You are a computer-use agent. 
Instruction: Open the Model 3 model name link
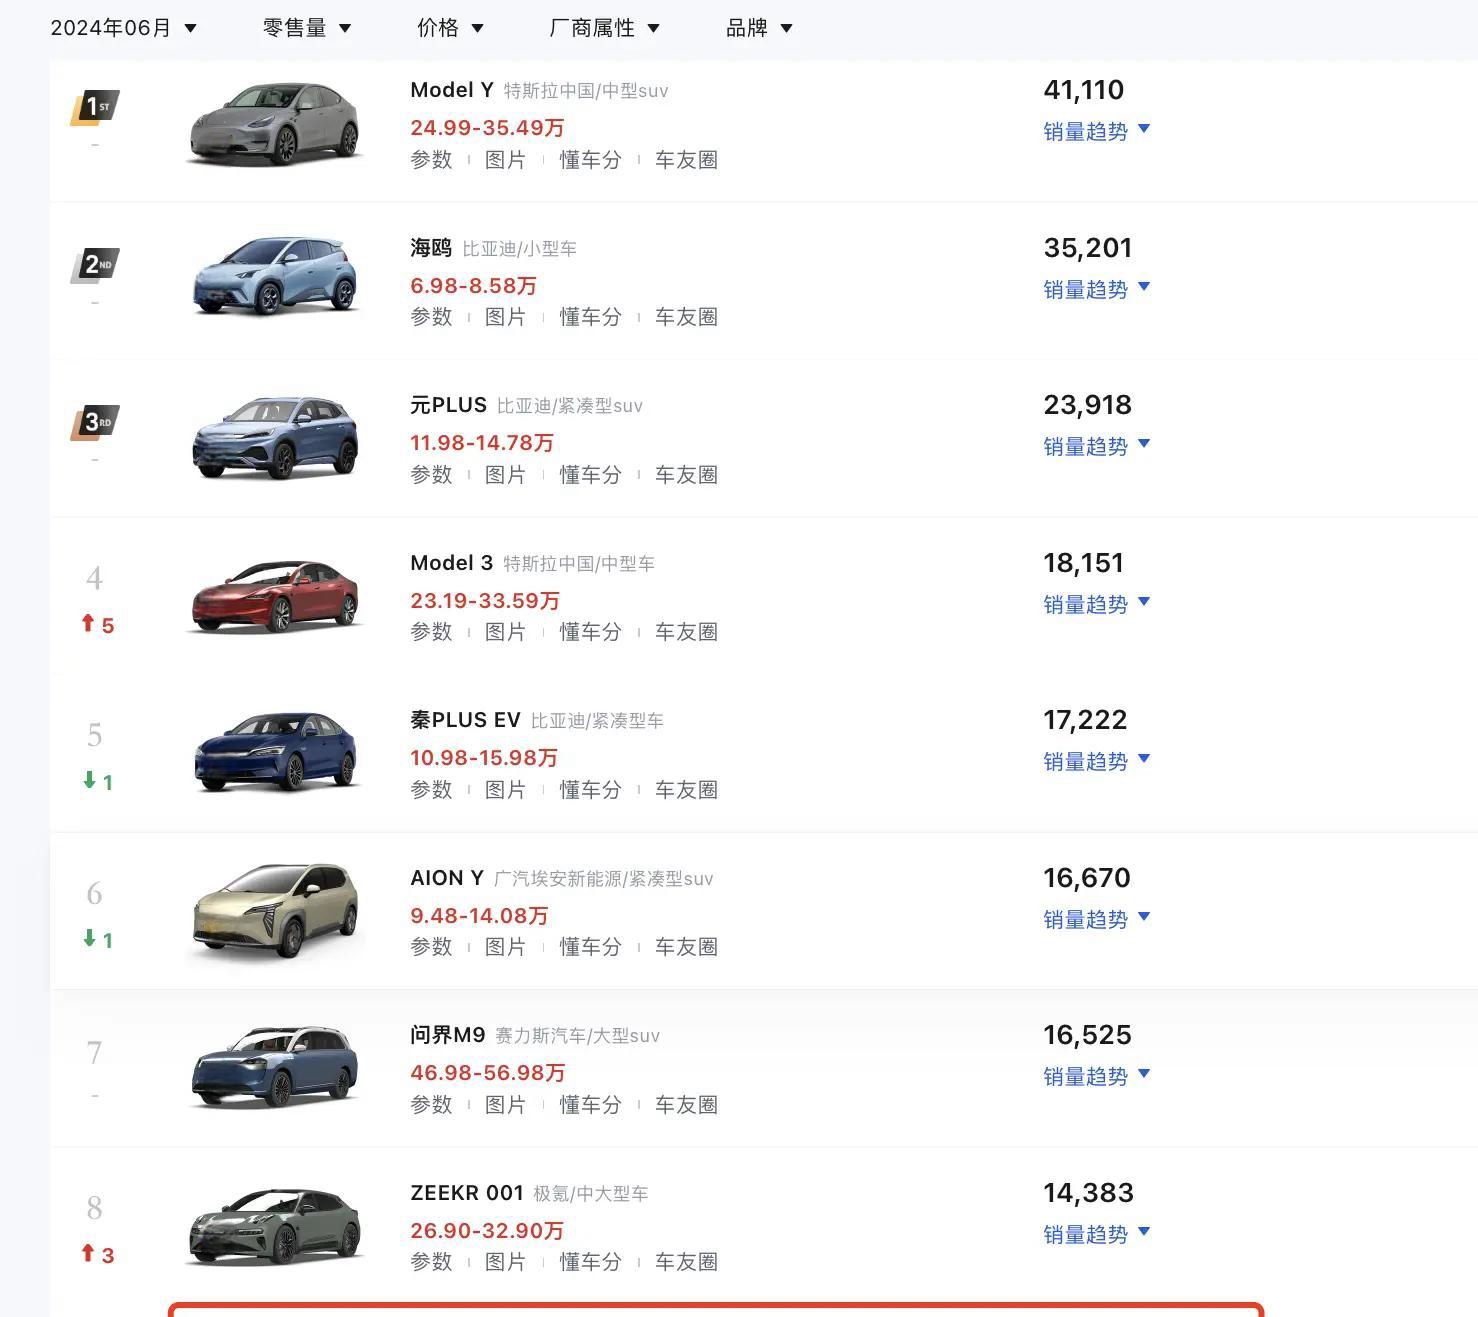coord(451,563)
